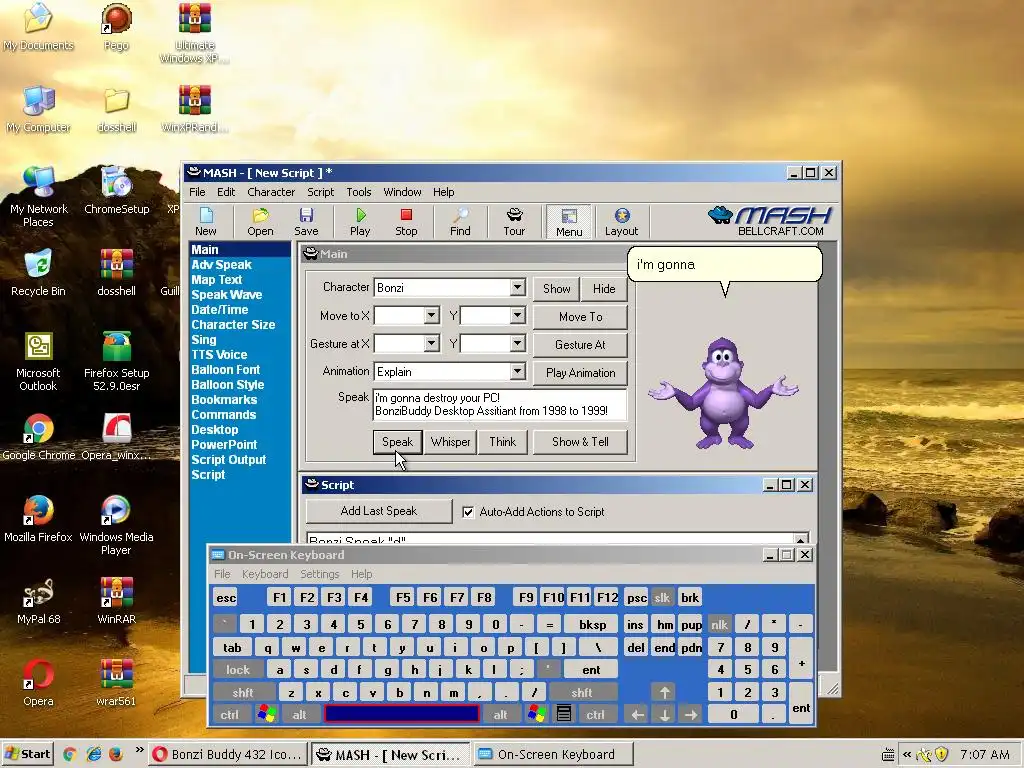Select the Recycle Bin desktop icon
The height and width of the screenshot is (768, 1024).
point(38,273)
